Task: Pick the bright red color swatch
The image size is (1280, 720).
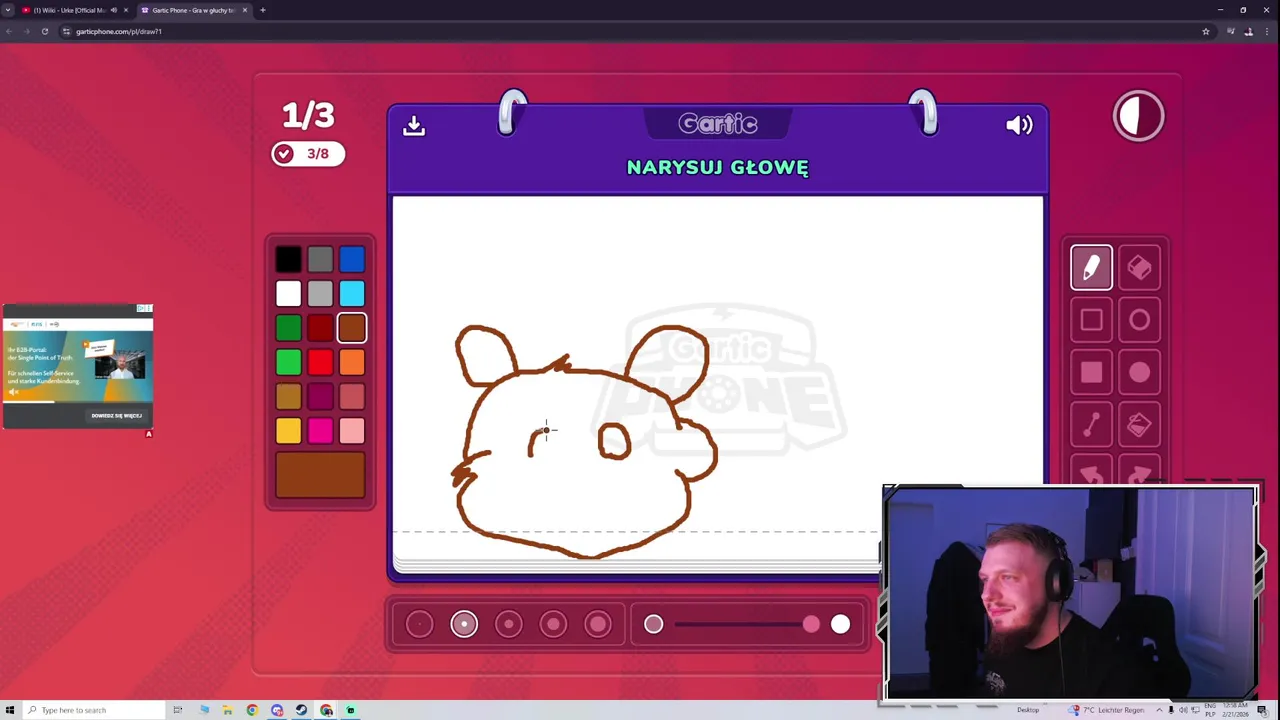Action: coord(320,362)
